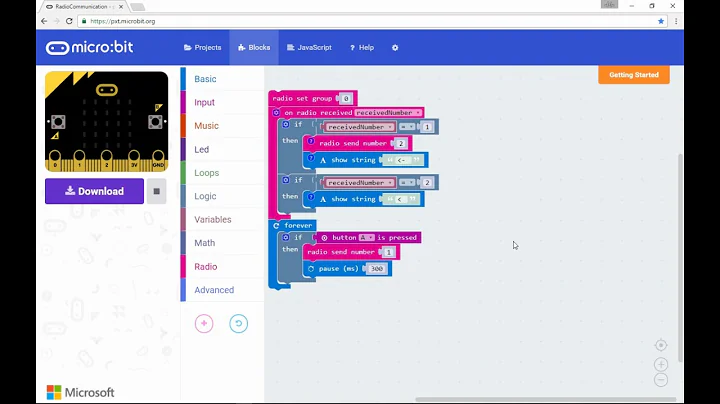720x404 pixels.
Task: Select the forever block
Action: [x=298, y=225]
